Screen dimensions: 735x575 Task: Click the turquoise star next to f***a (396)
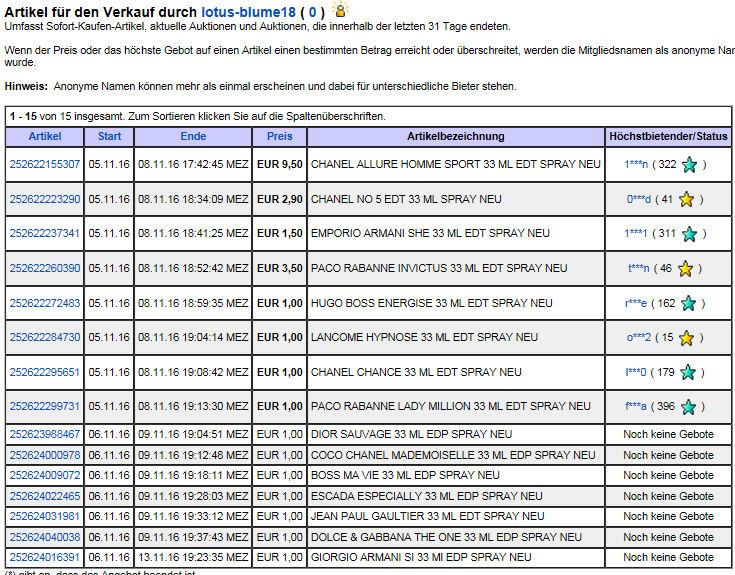click(688, 407)
